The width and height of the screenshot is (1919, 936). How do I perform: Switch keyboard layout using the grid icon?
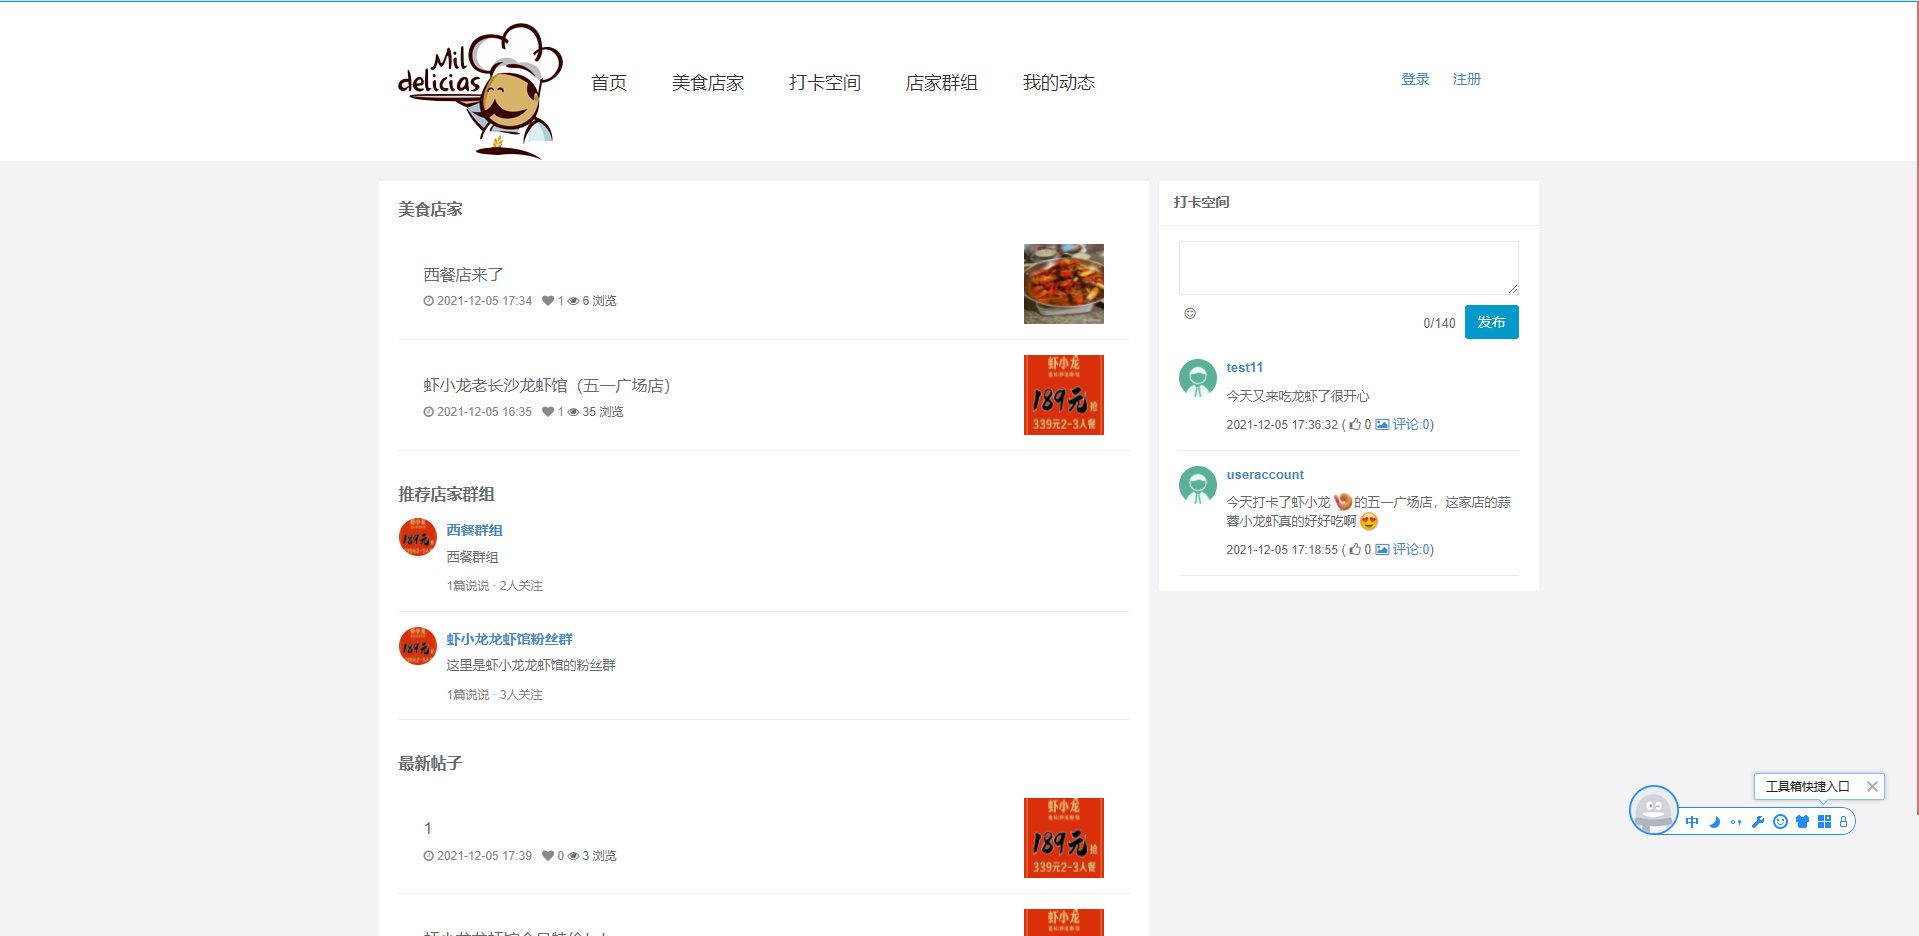point(1824,822)
